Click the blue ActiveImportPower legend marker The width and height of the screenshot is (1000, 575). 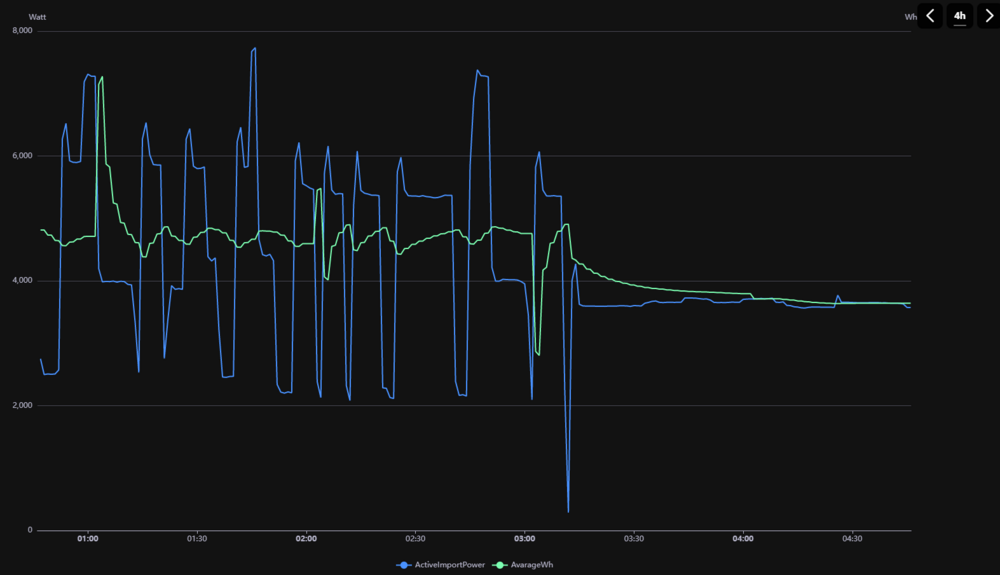404,565
